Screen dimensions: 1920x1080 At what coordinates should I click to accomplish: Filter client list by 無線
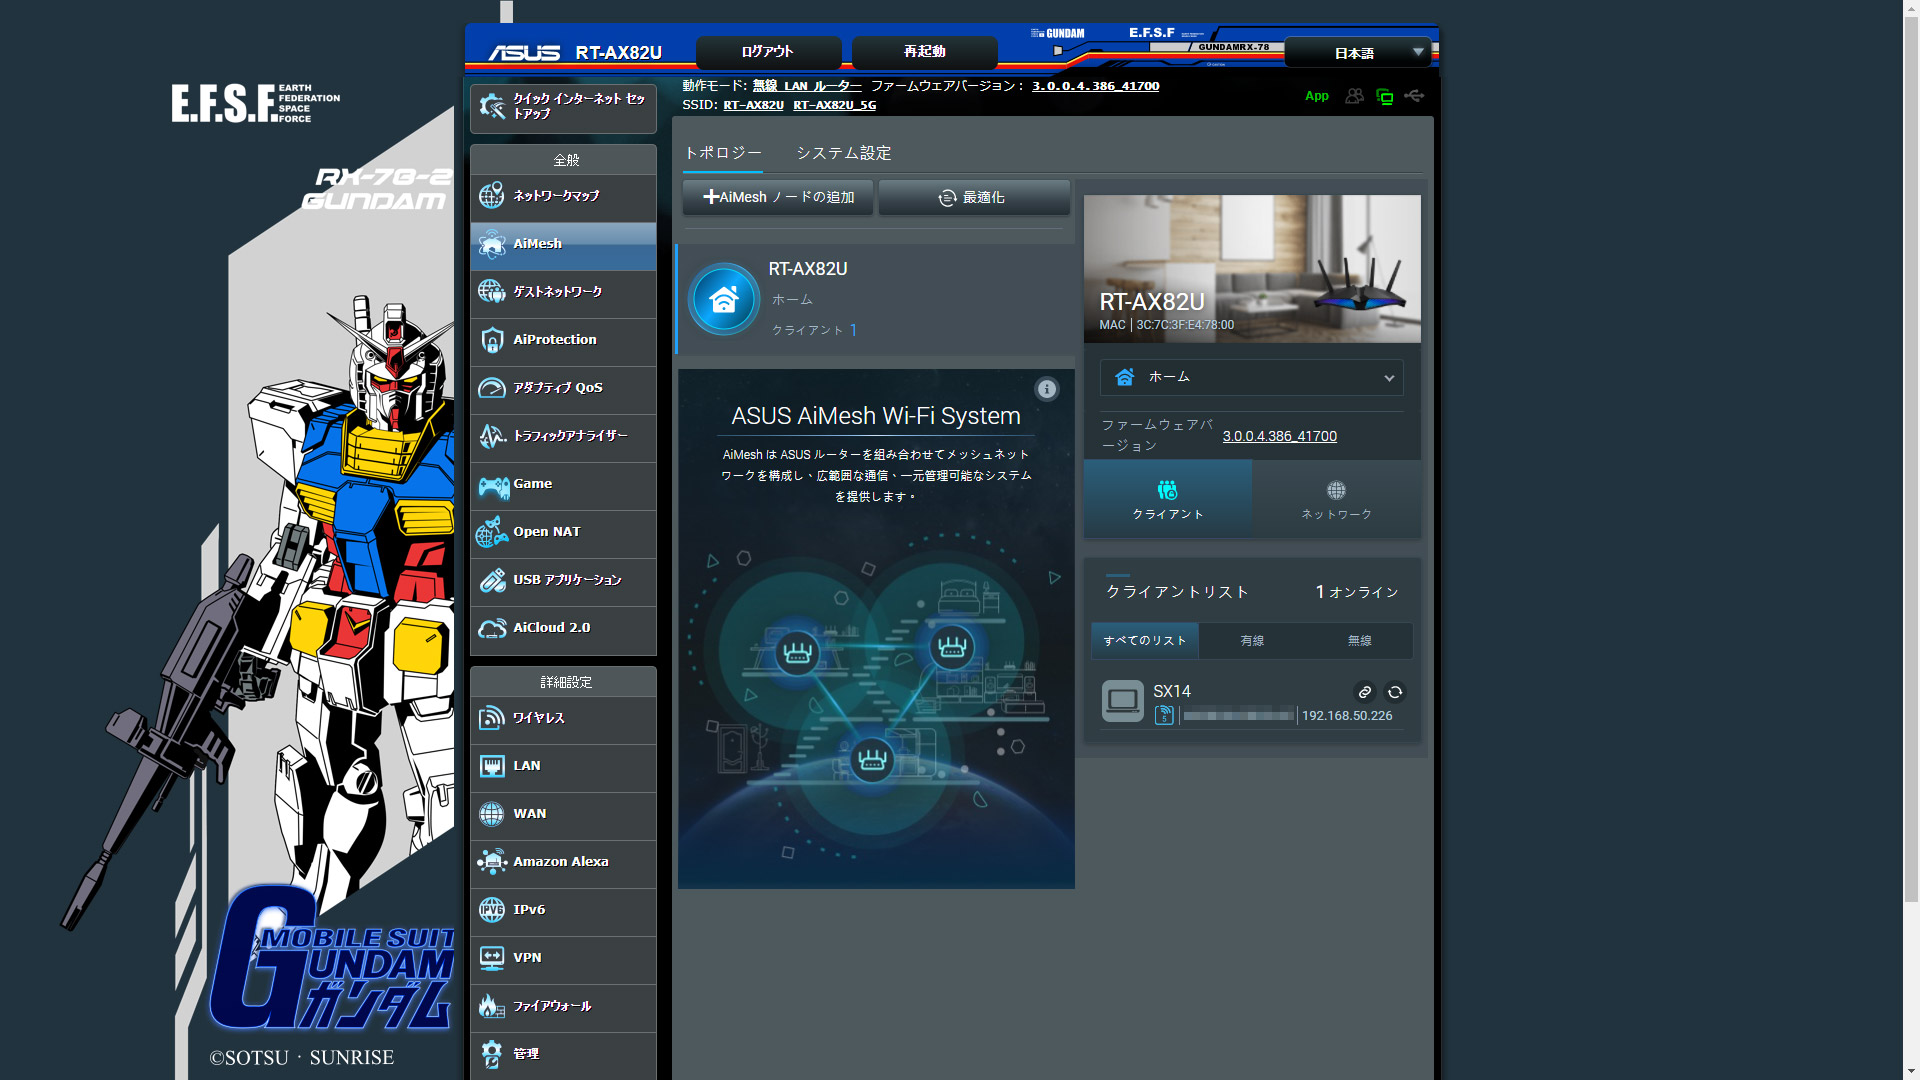point(1359,641)
